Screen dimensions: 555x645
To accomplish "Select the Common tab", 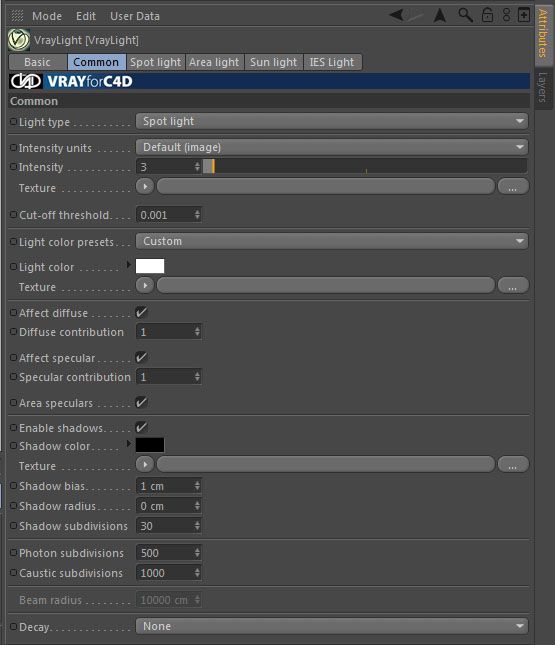I will coord(96,62).
